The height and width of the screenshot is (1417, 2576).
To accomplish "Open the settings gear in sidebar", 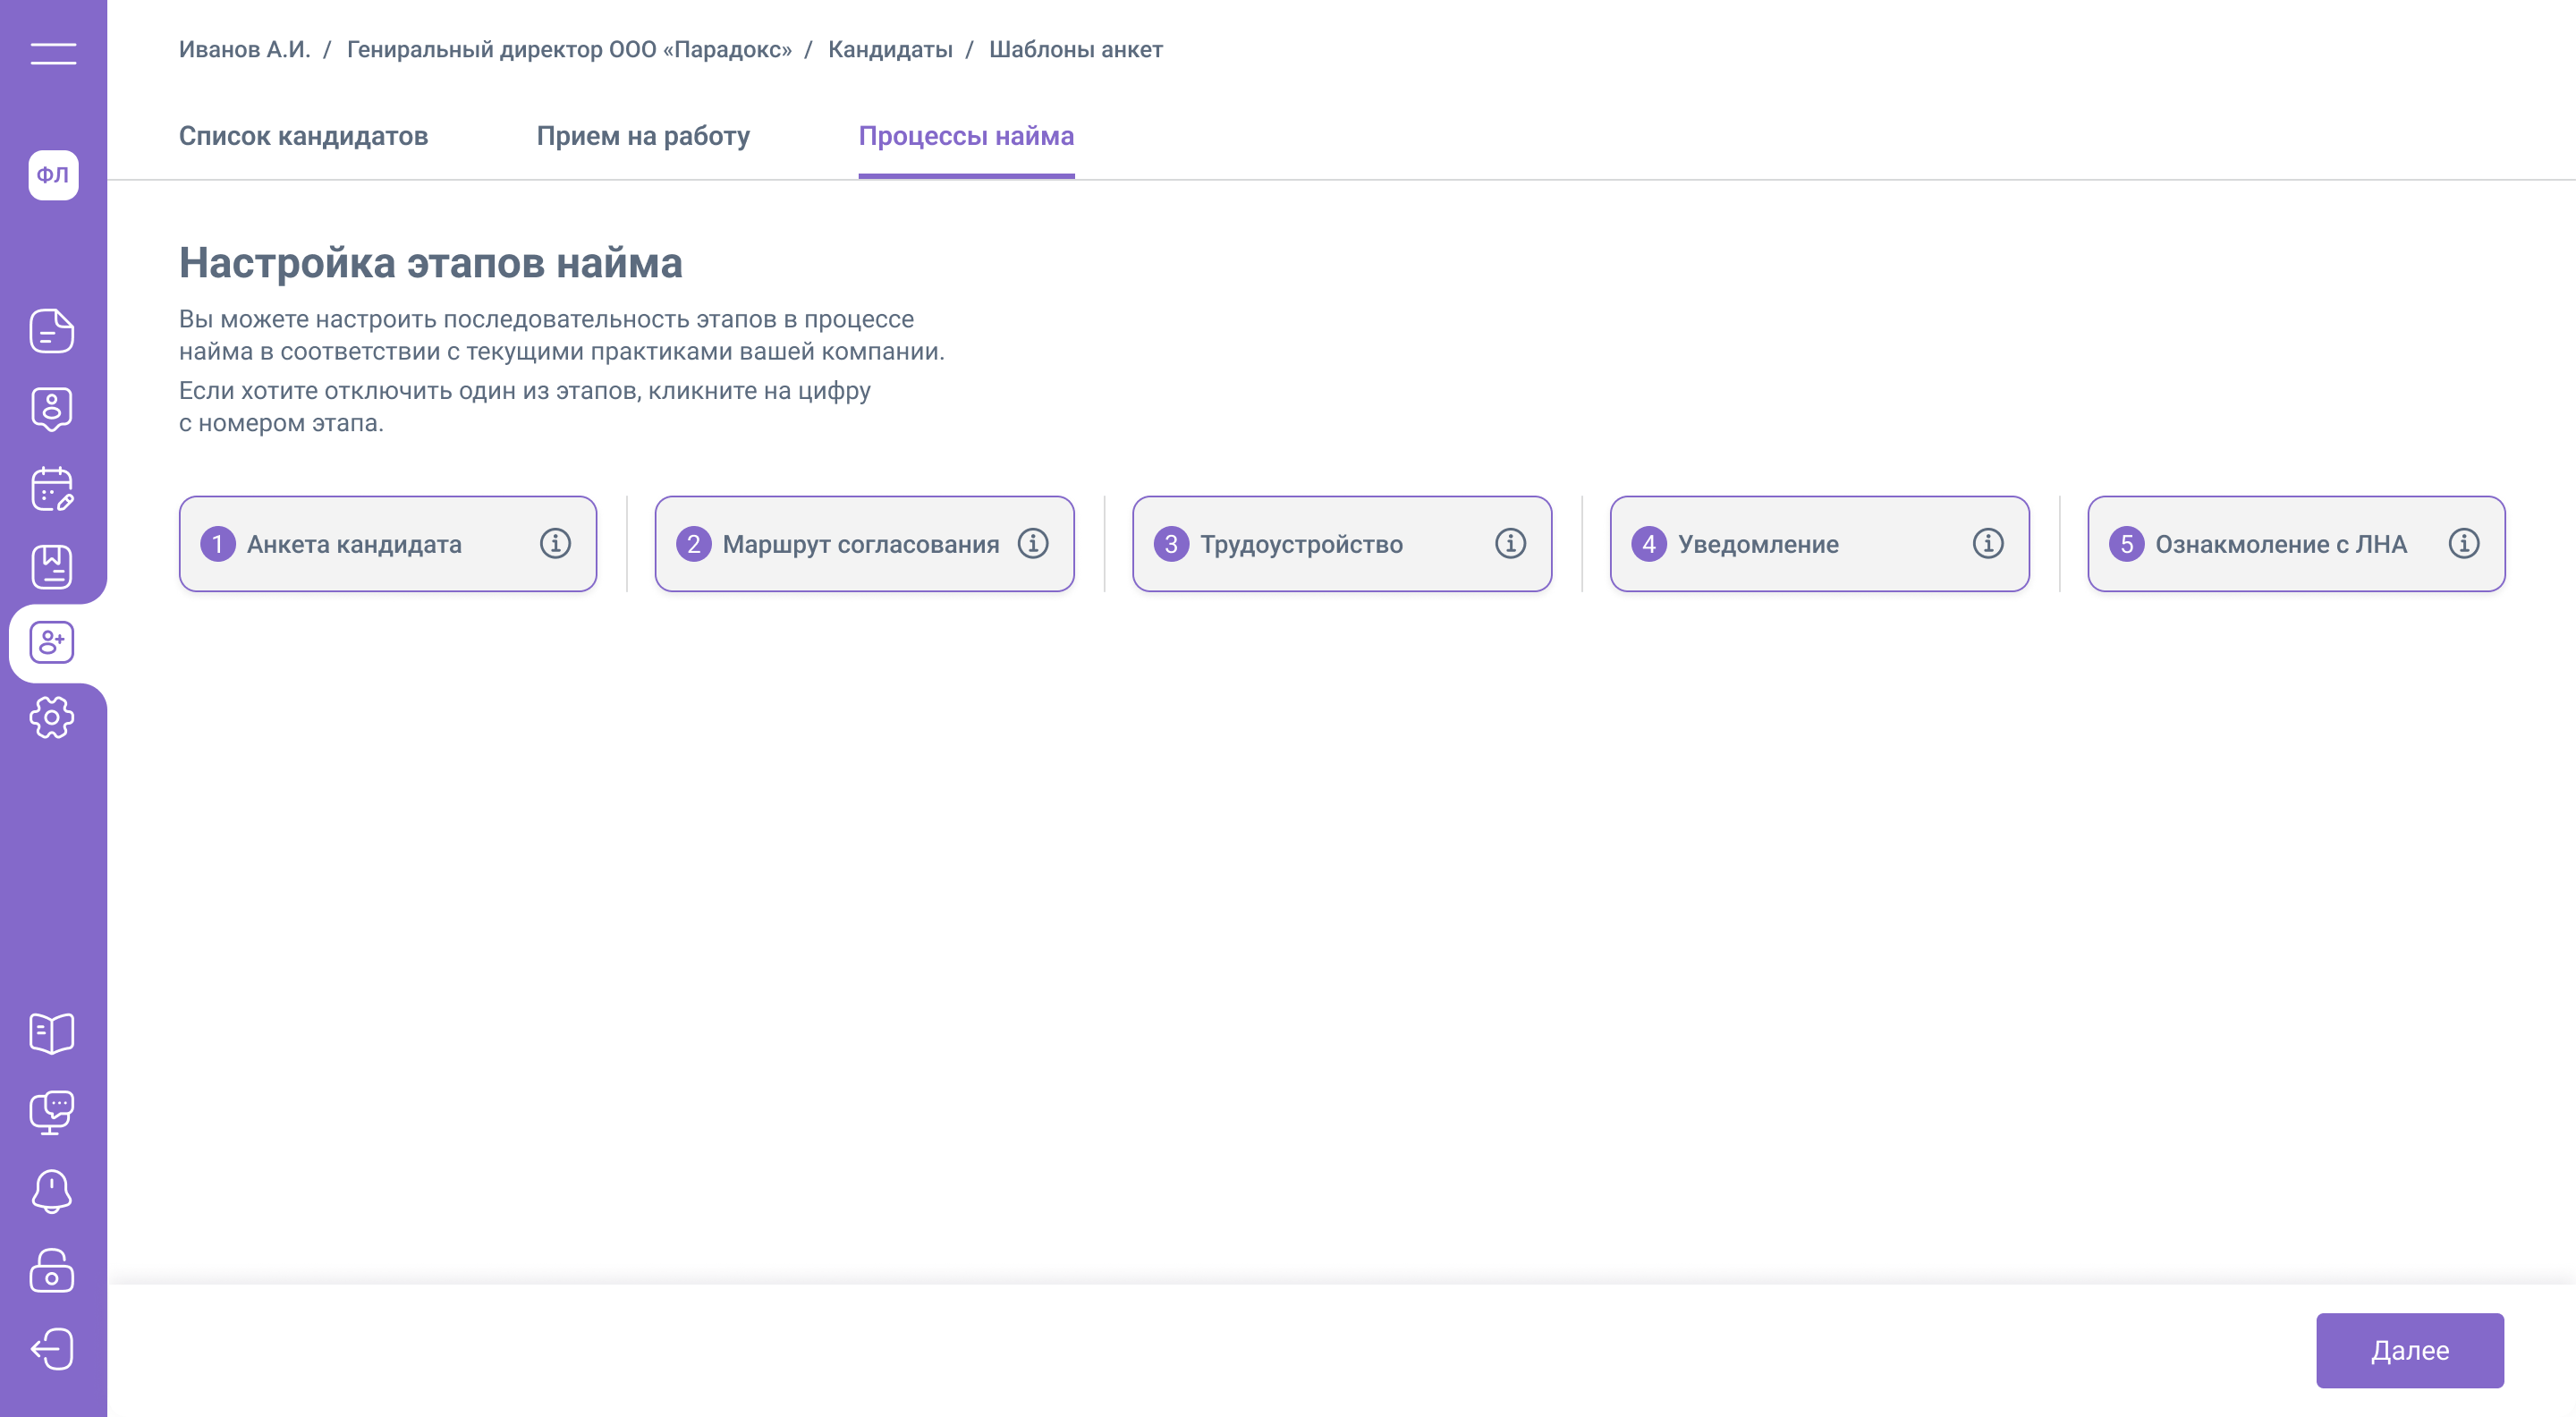I will coord(52,717).
